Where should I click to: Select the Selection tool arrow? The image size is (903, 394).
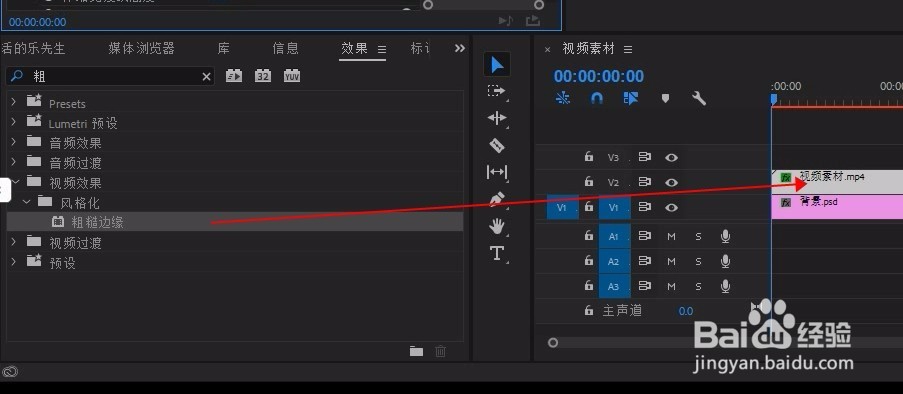(x=497, y=65)
